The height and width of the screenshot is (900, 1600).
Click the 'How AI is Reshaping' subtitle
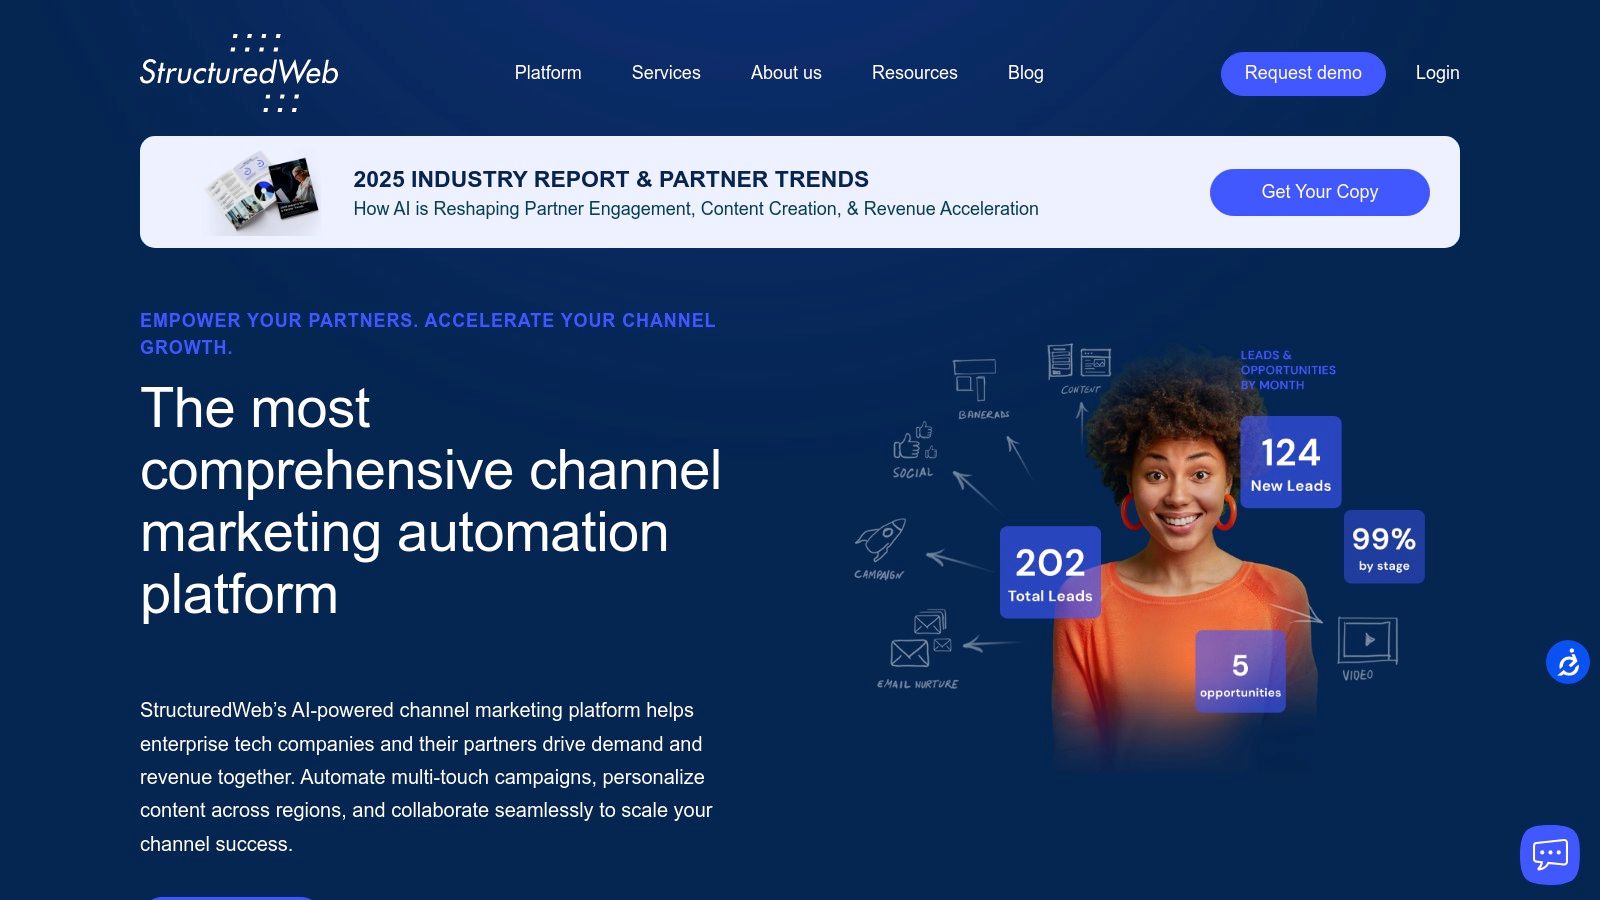(696, 209)
